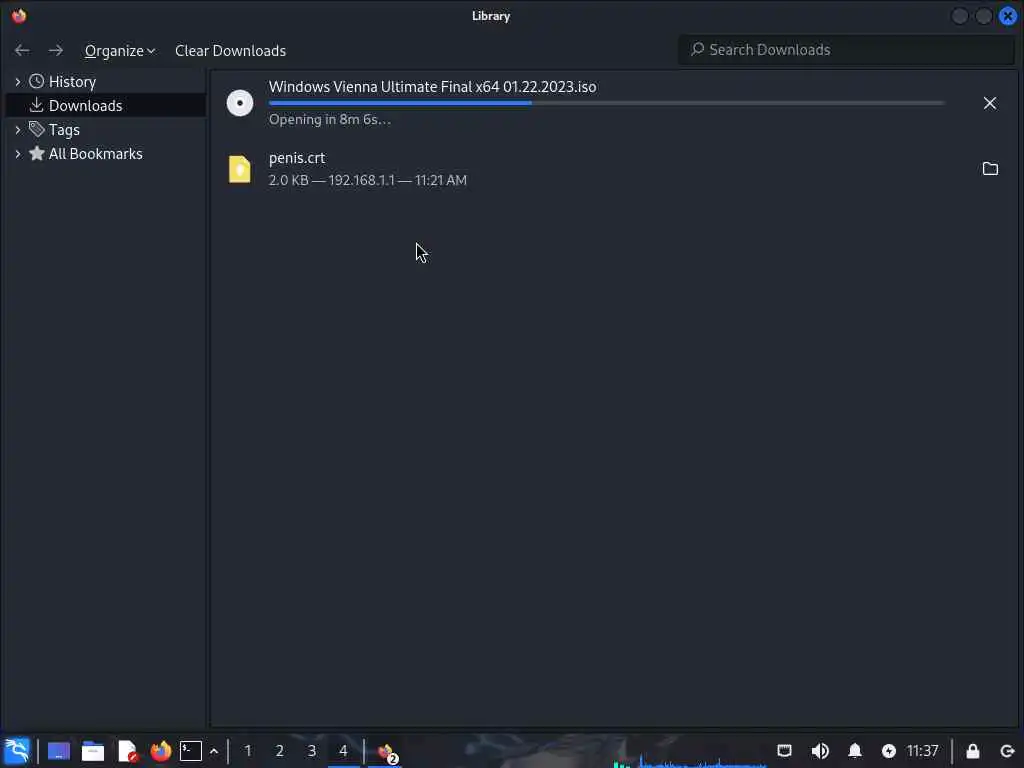Switch to workspace 4

(x=344, y=751)
